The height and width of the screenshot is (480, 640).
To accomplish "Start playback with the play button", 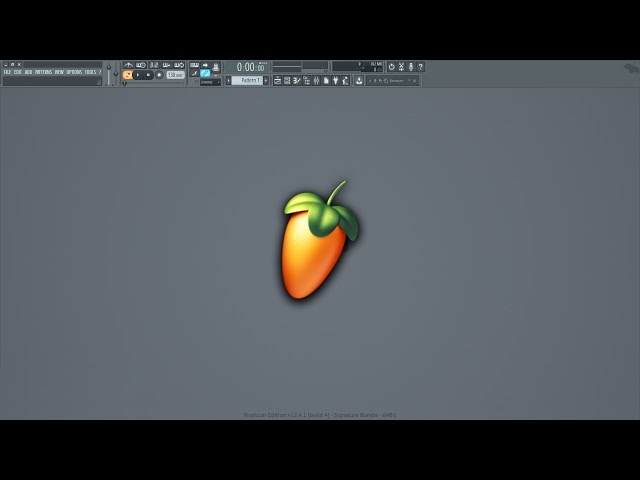I will (138, 75).
